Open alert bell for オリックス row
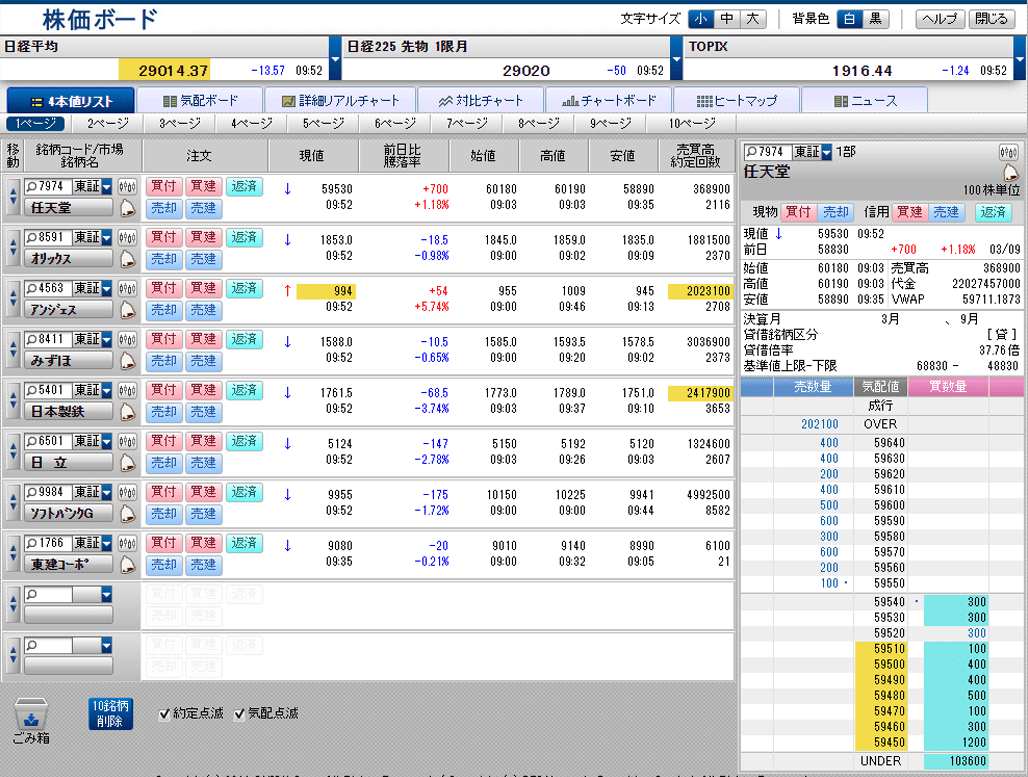 127,259
